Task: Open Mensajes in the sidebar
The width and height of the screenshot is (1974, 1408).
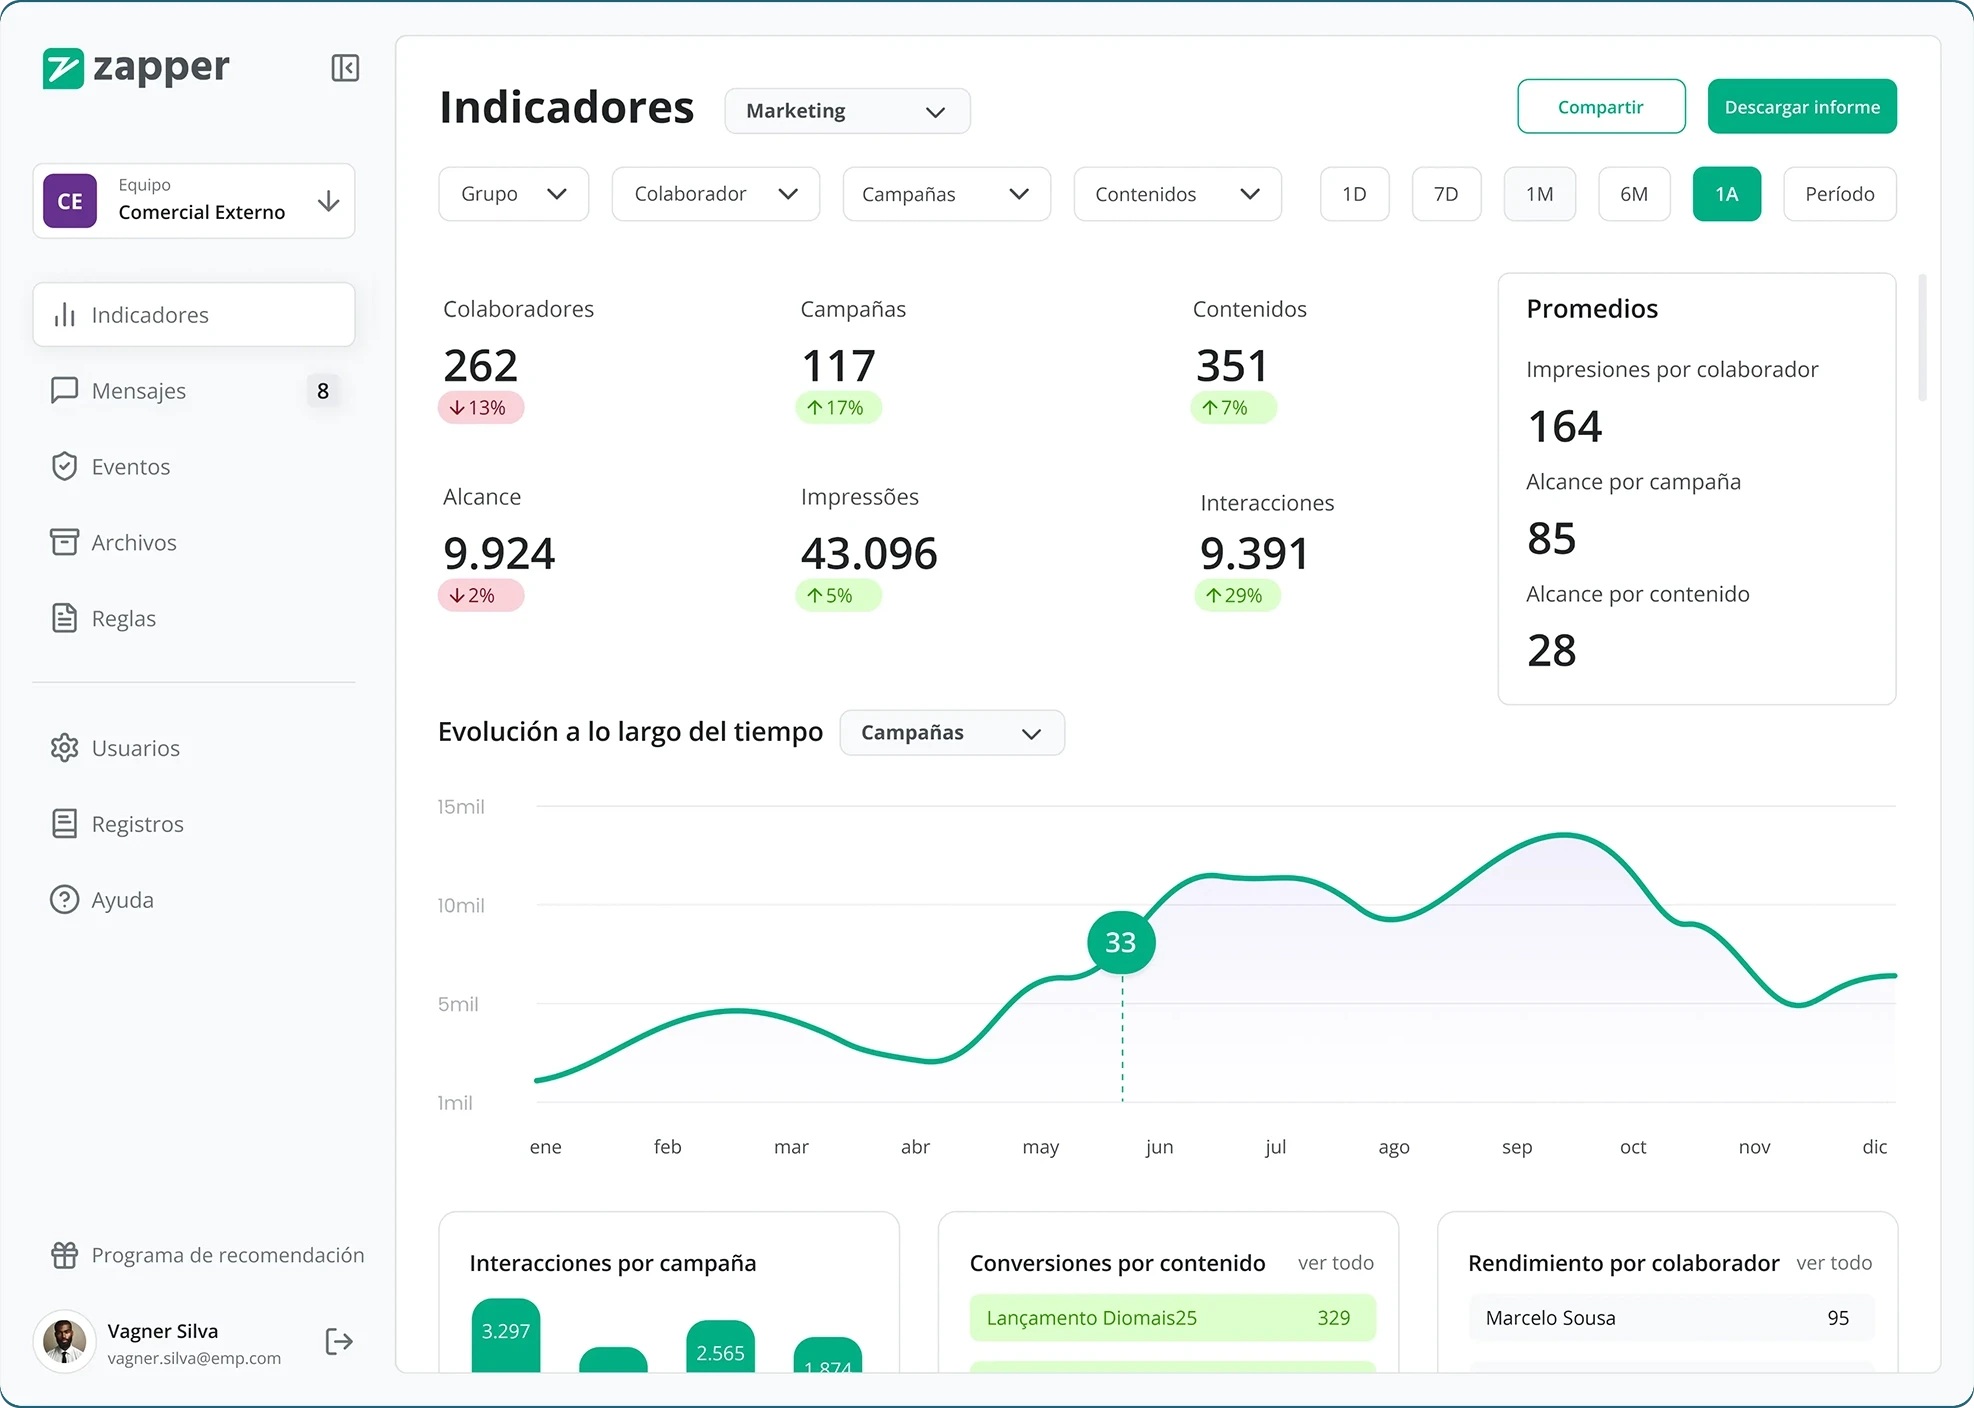Action: coord(194,390)
